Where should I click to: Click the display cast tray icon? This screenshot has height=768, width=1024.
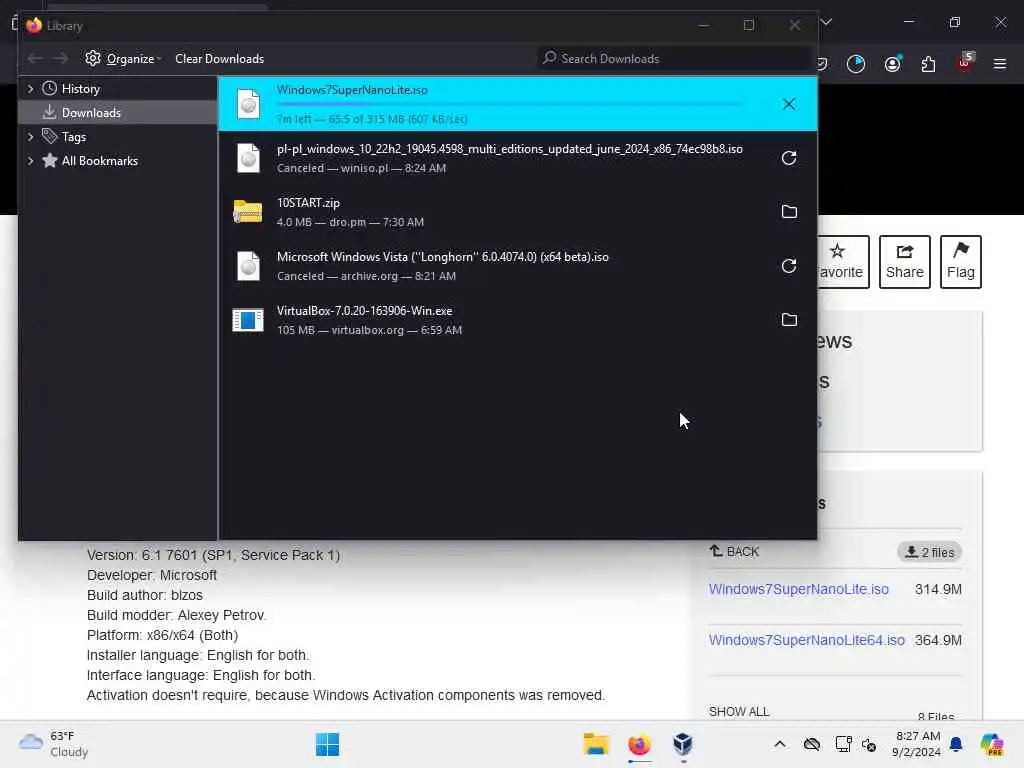click(x=843, y=744)
